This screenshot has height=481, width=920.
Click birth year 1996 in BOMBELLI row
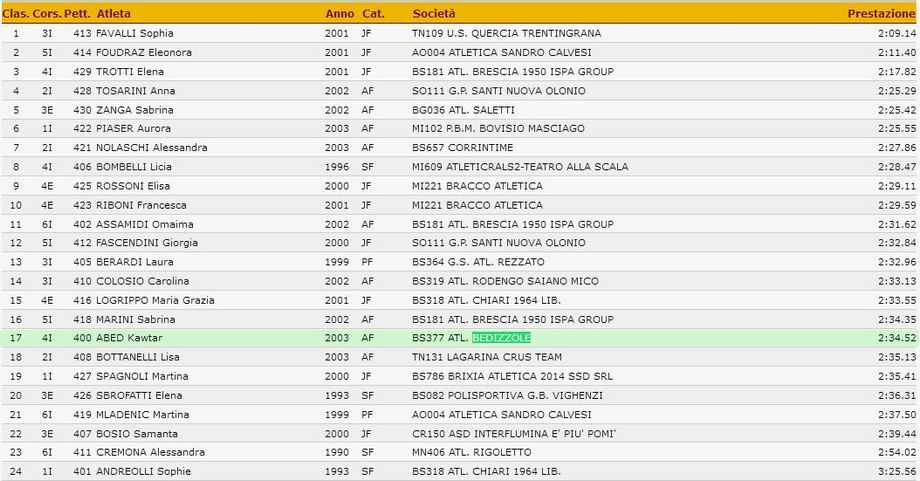click(x=337, y=167)
